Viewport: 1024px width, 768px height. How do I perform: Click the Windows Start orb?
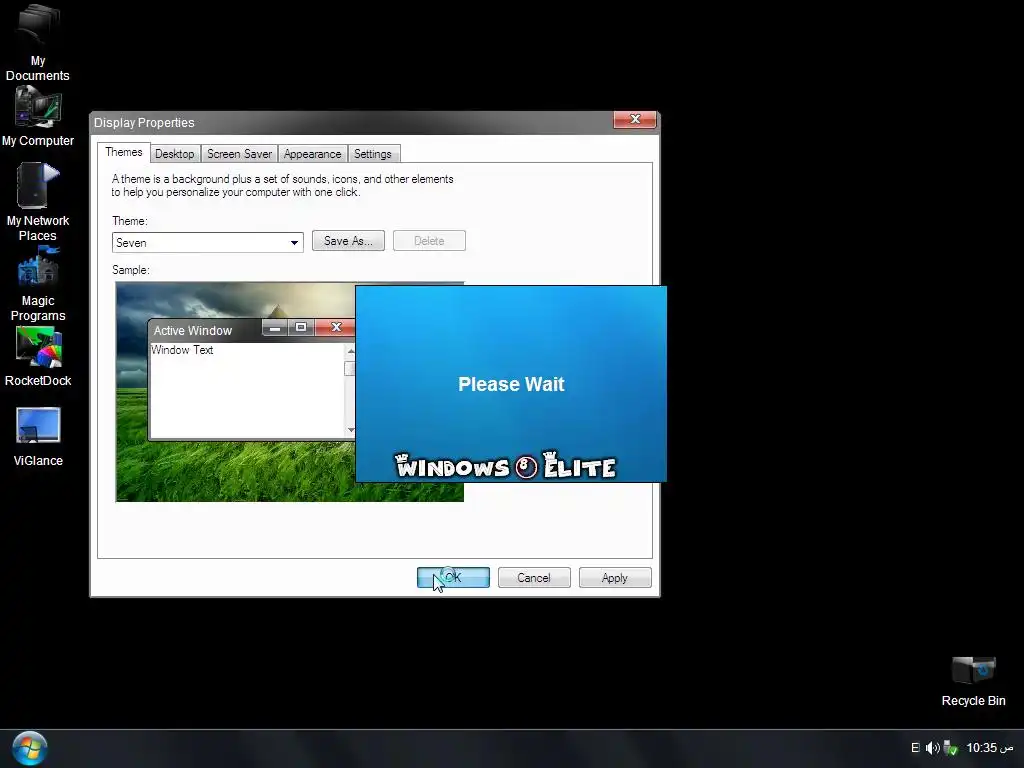point(29,748)
